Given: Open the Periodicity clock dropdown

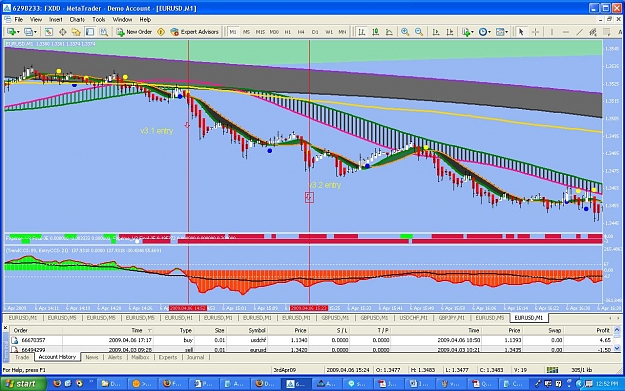Looking at the screenshot, I should 485,32.
